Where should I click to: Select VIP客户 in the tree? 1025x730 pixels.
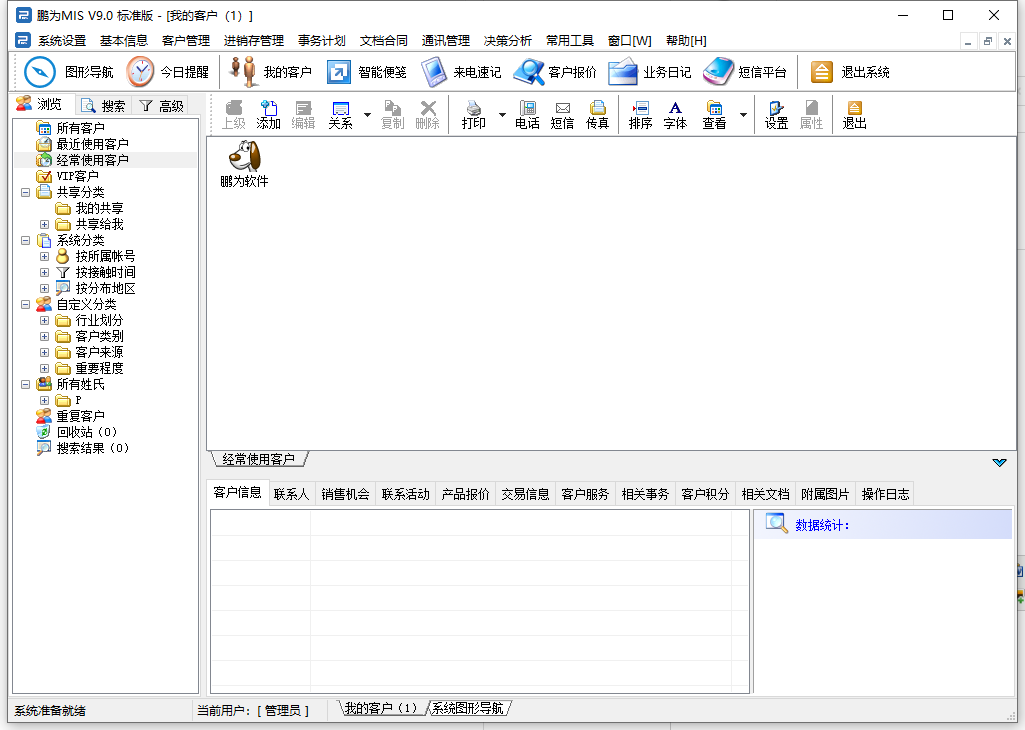point(77,176)
